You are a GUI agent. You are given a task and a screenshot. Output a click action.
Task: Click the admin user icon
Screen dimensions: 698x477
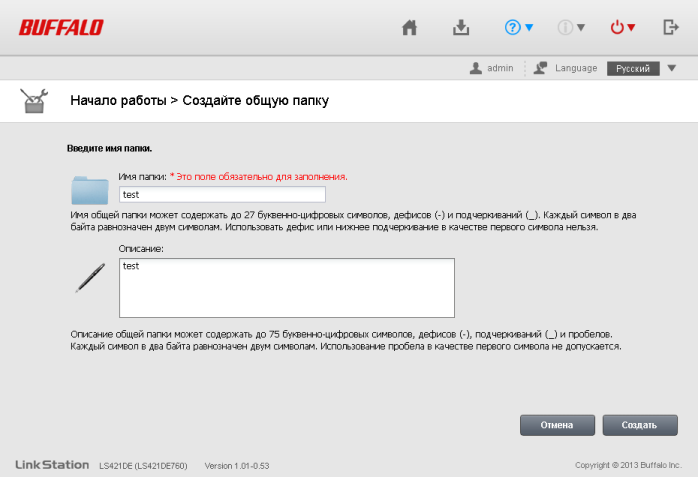click(x=475, y=68)
